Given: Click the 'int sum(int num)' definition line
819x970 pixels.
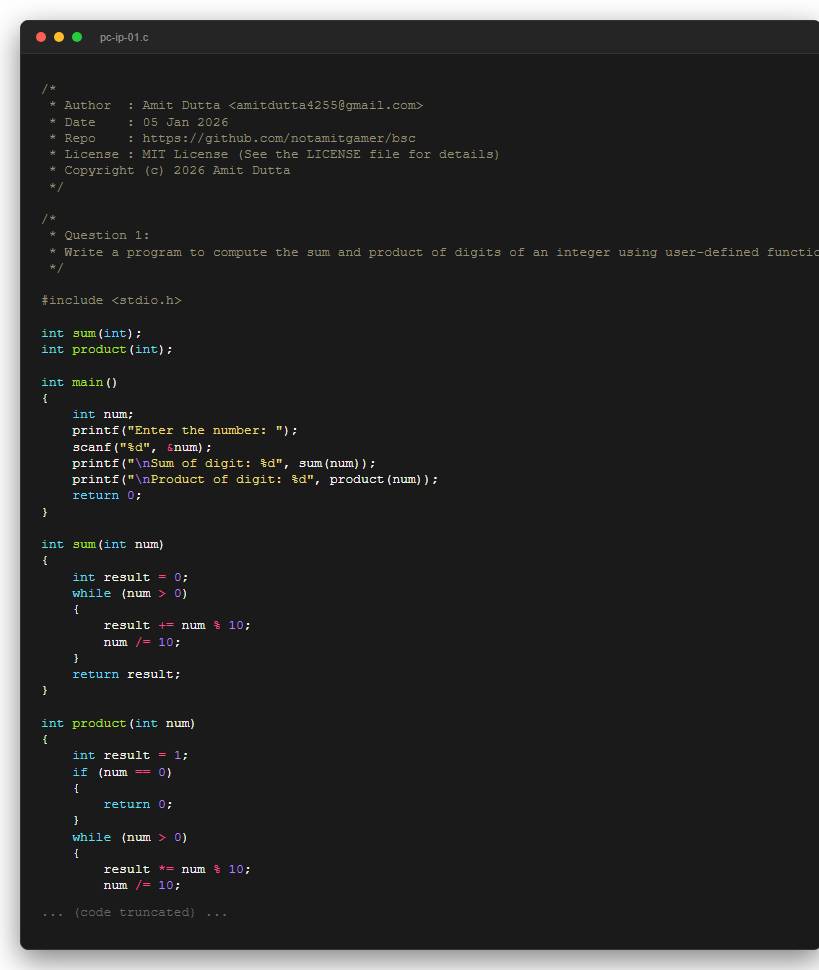Looking at the screenshot, I should point(103,544).
